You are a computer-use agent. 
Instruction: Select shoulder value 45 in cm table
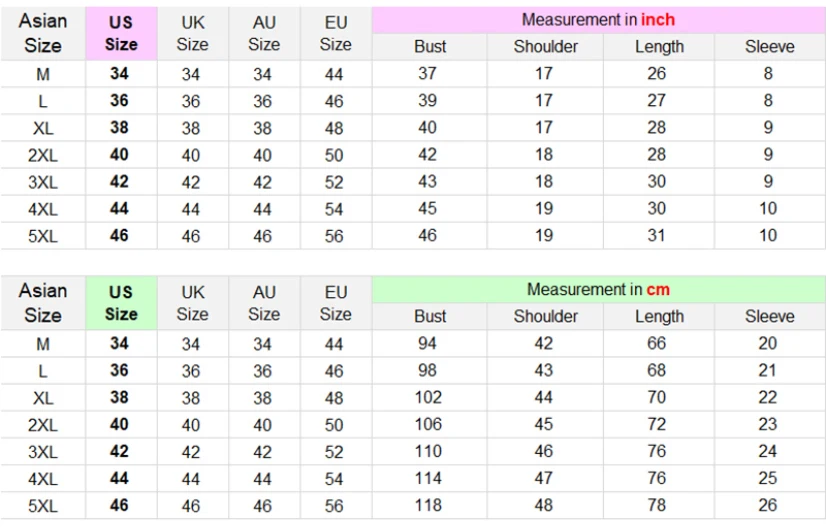pyautogui.click(x=544, y=424)
